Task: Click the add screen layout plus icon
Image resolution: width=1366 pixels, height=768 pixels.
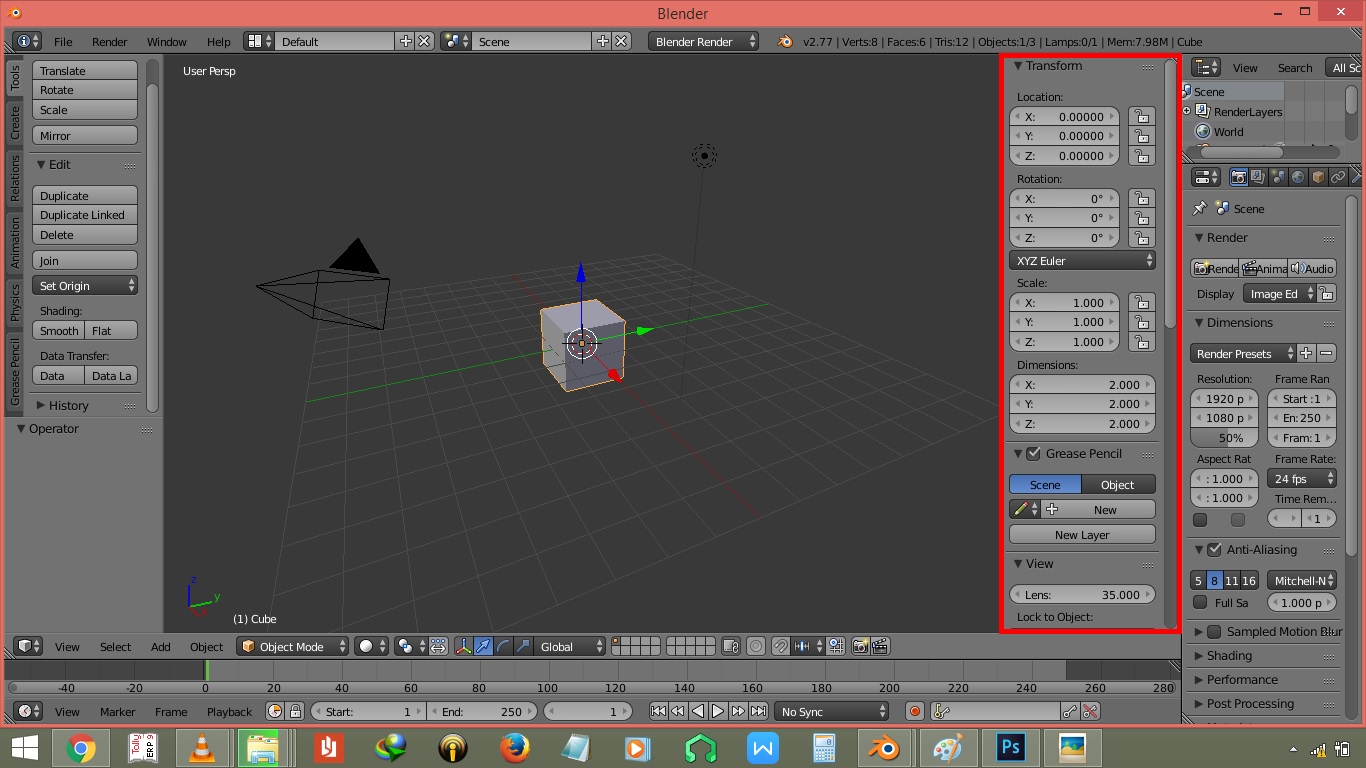Action: (x=405, y=41)
